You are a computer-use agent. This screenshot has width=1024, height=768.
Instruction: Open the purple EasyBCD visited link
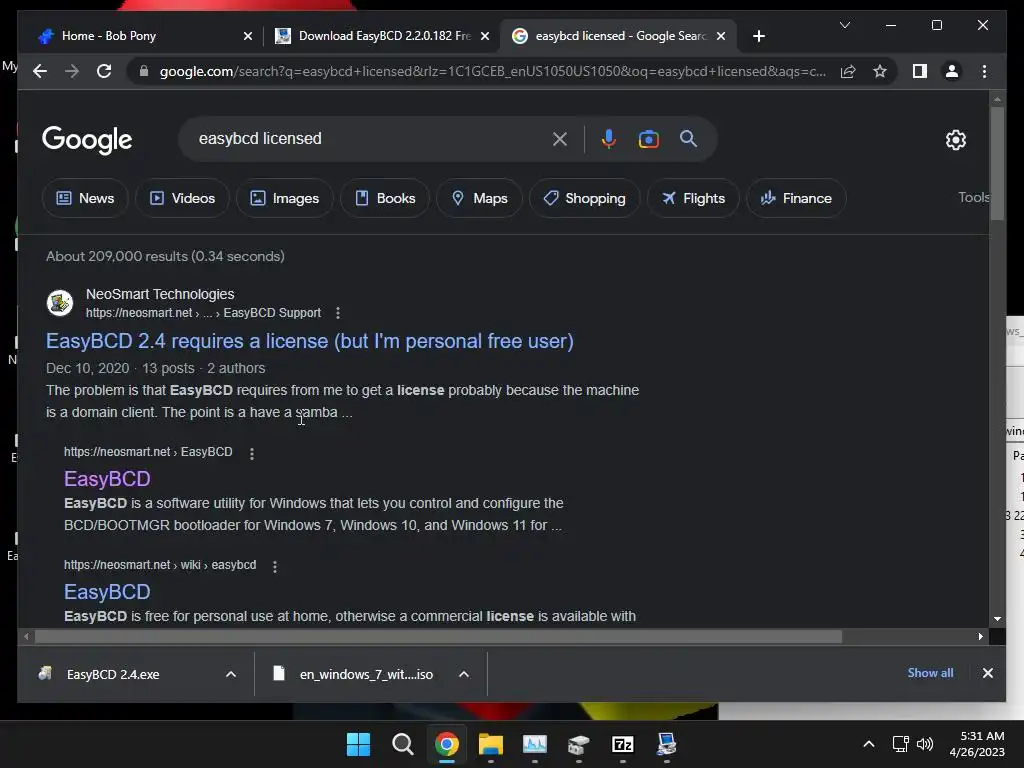coord(107,479)
